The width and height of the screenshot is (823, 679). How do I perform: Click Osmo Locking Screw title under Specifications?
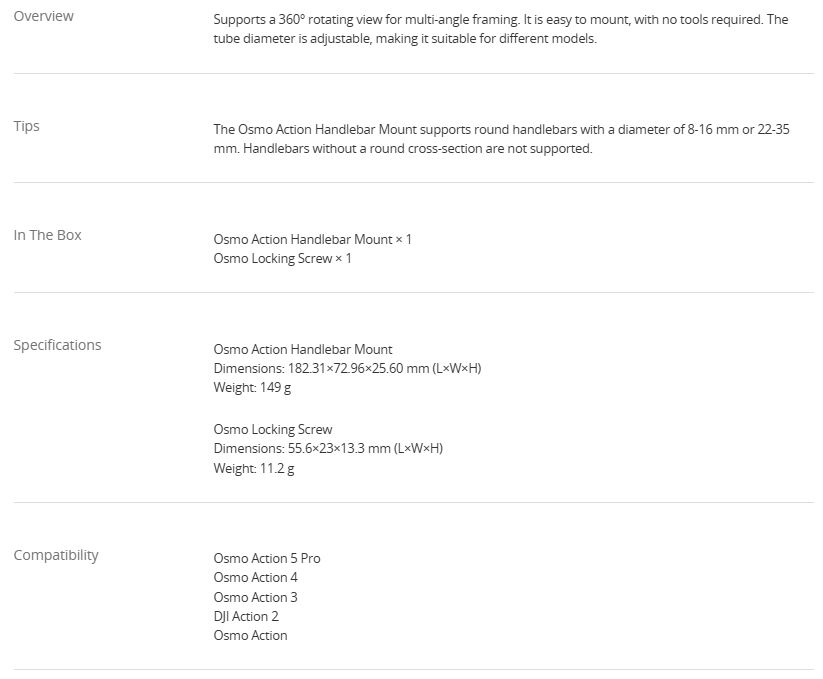coord(273,429)
